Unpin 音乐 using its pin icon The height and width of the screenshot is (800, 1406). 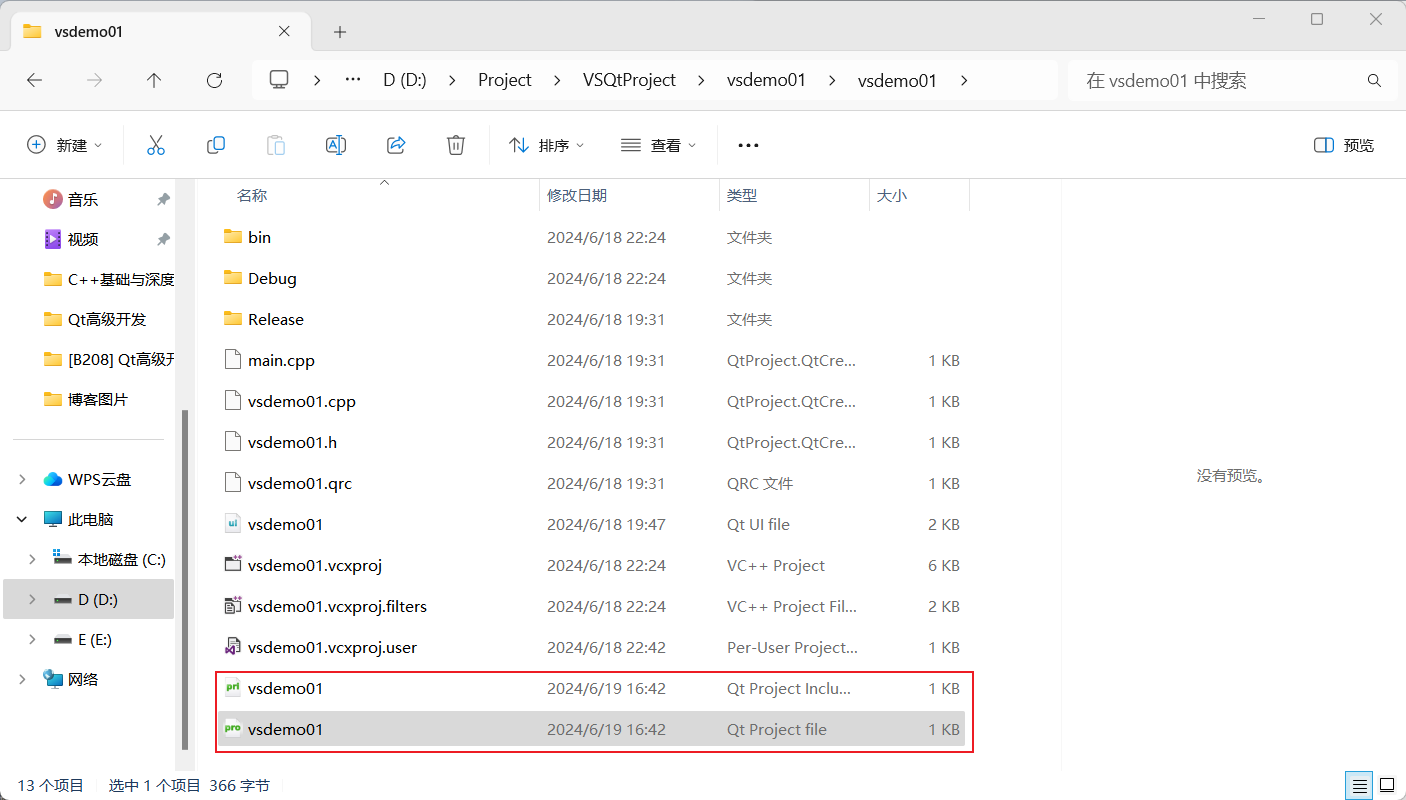[163, 200]
